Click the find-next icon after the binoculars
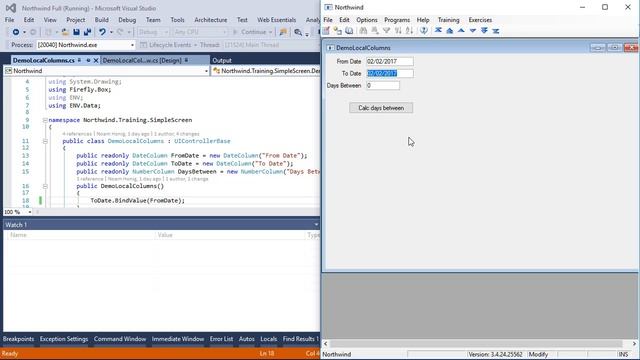Viewport: 640px width, 360px height. coord(374,31)
